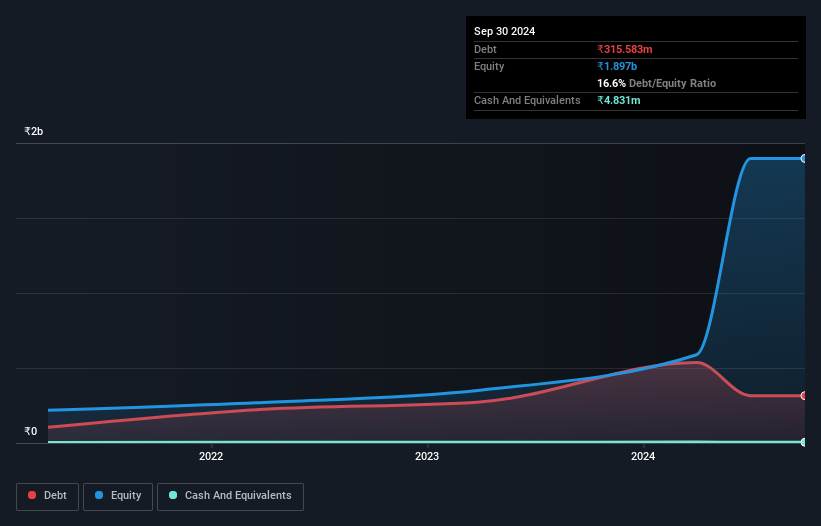Screen dimensions: 821x526
Task: Click the Debt label in the tooltip
Action: point(485,49)
